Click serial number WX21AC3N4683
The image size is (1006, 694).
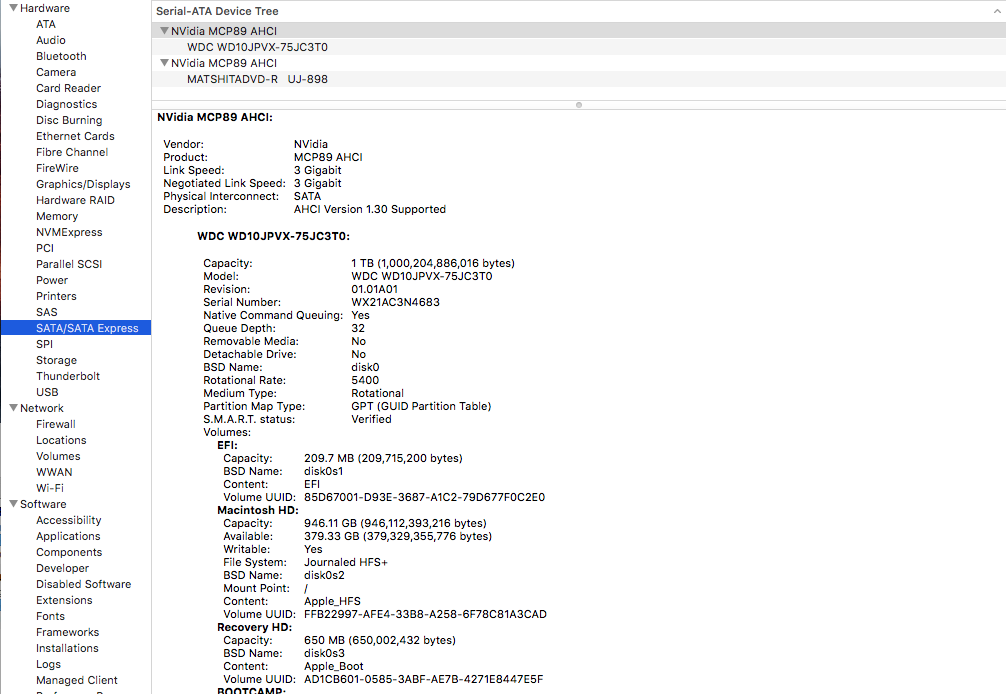pos(395,302)
